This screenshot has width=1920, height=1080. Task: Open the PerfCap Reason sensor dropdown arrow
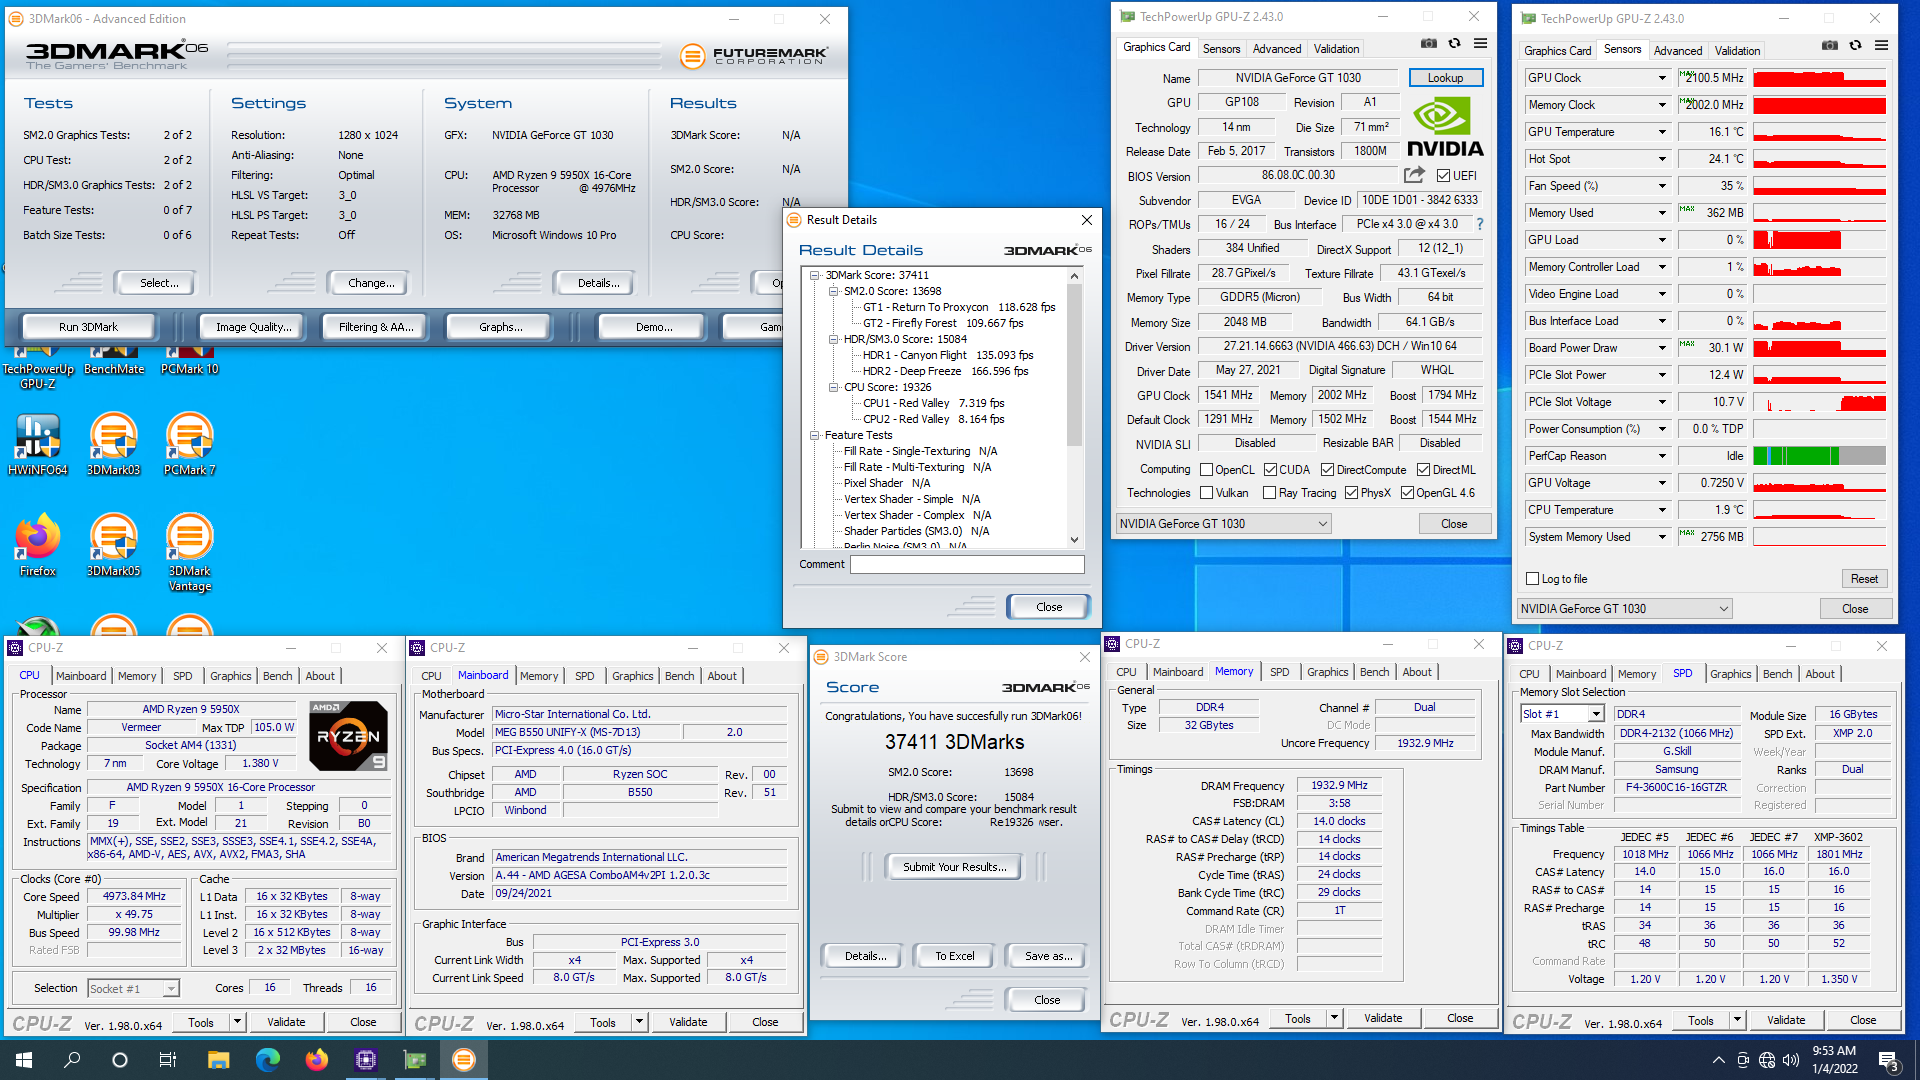1662,456
